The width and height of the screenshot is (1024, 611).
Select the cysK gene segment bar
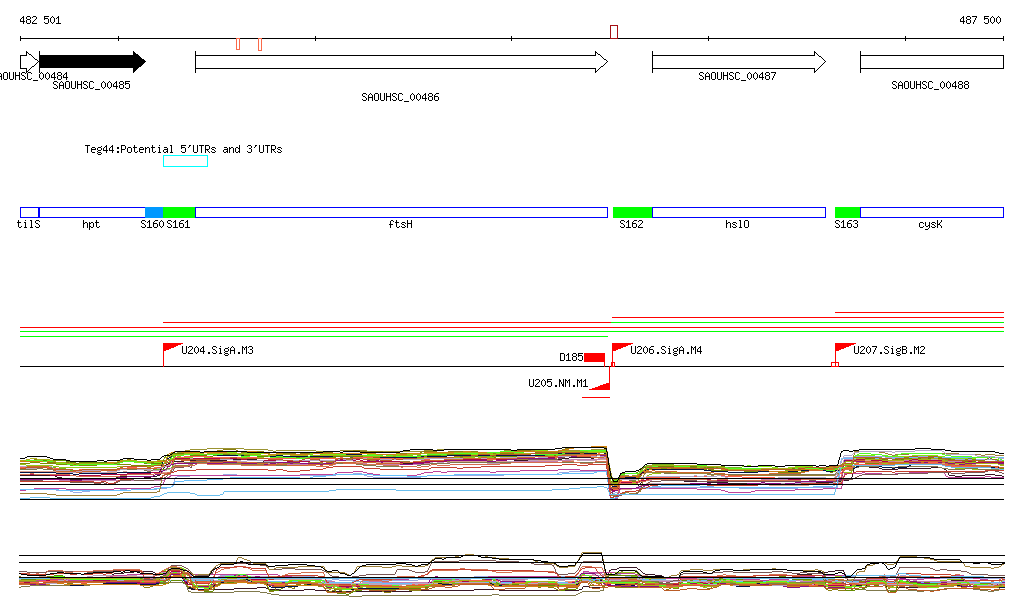931,213
